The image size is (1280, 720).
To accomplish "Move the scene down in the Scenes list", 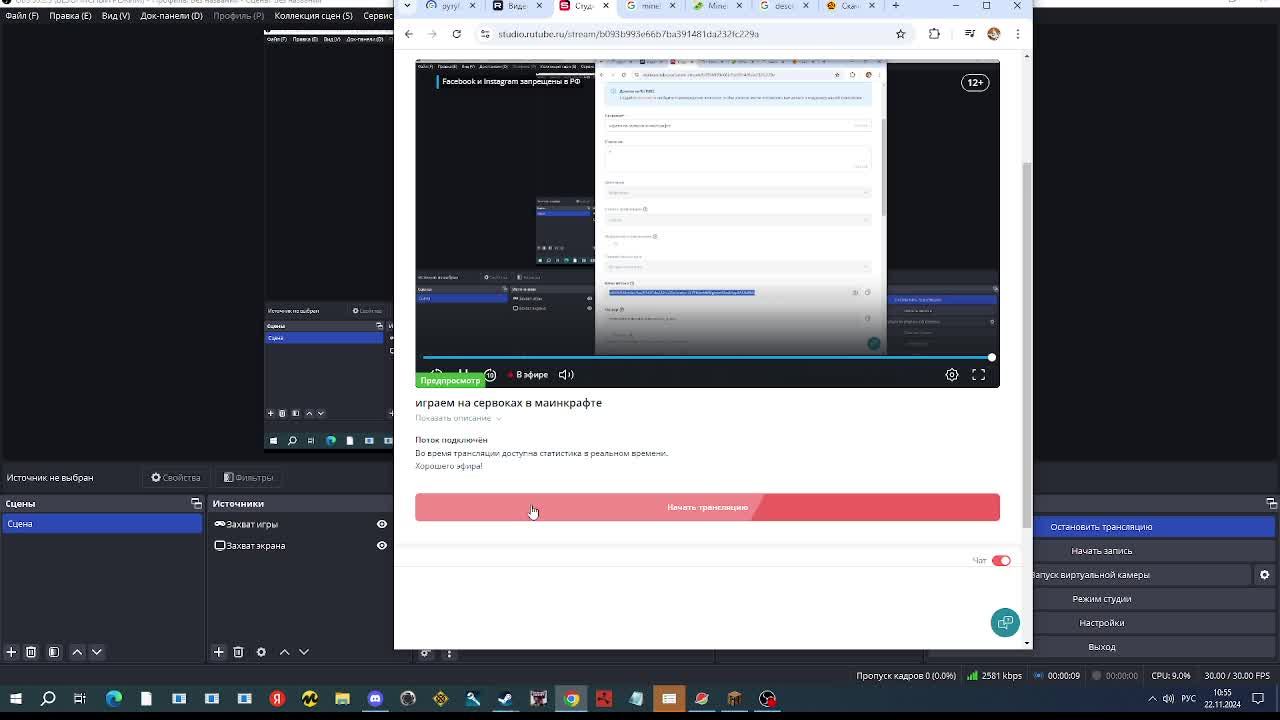I will [x=97, y=652].
